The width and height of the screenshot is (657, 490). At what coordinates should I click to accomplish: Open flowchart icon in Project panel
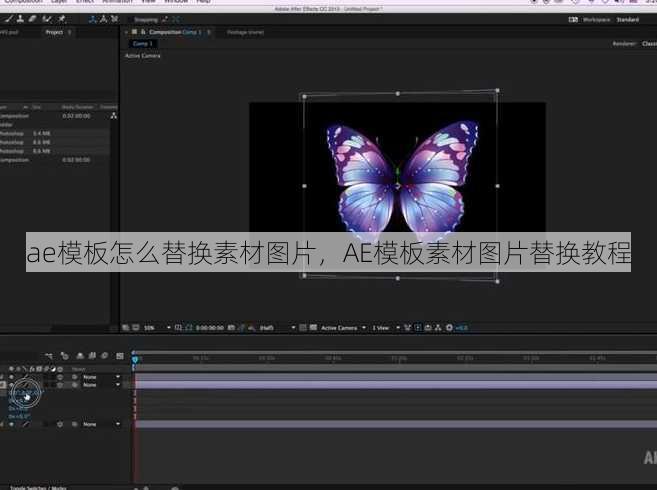click(114, 116)
